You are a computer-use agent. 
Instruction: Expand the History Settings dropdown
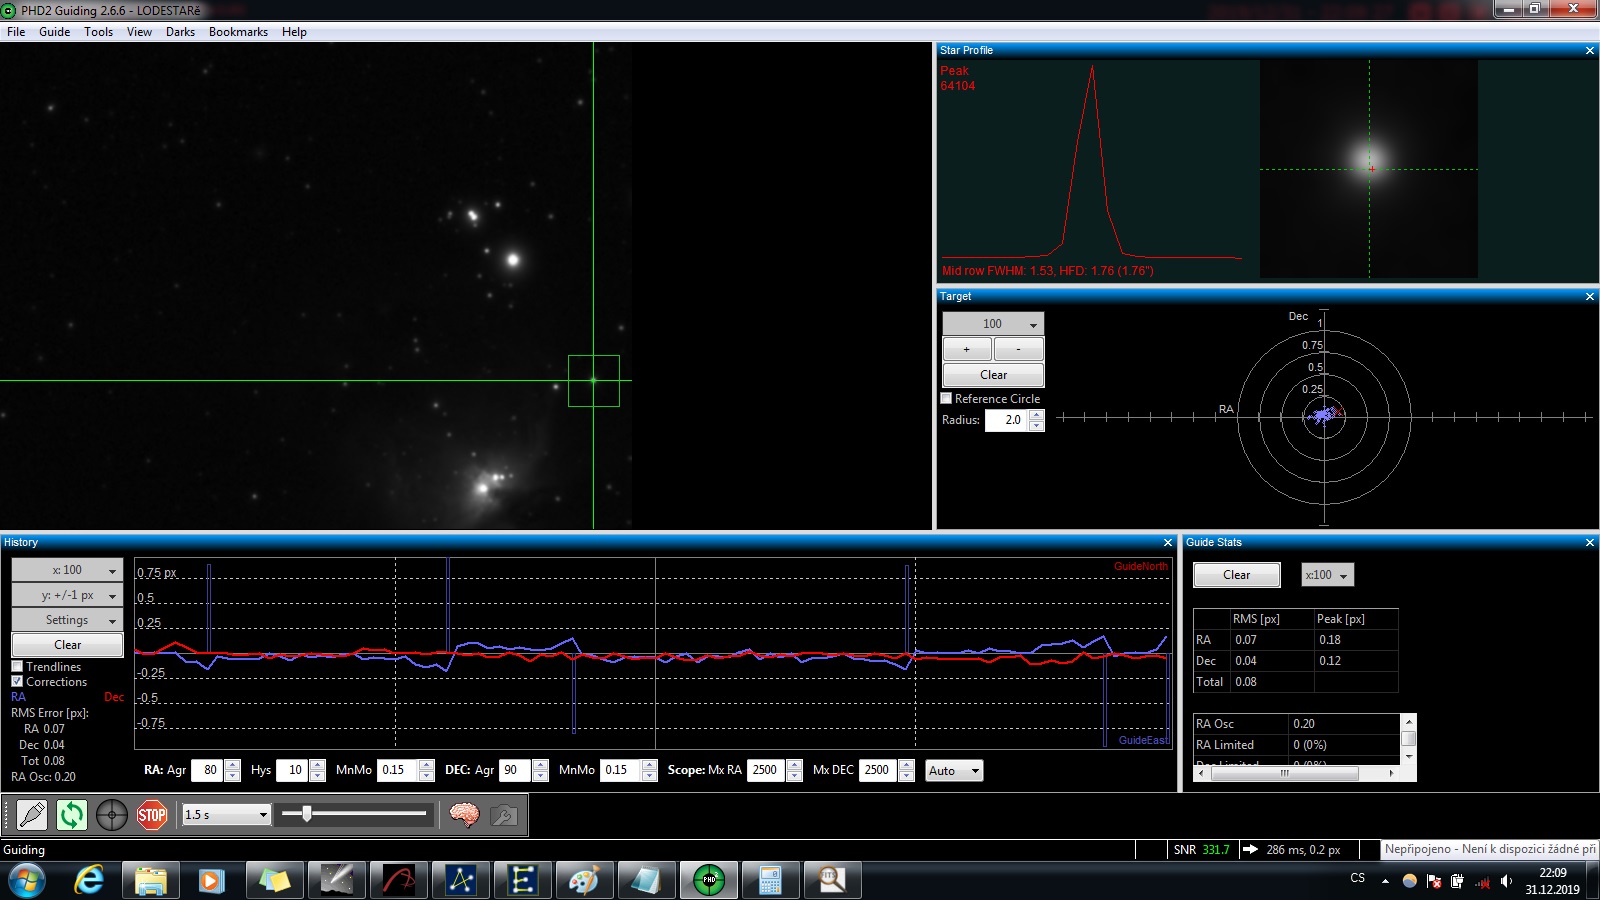point(67,620)
